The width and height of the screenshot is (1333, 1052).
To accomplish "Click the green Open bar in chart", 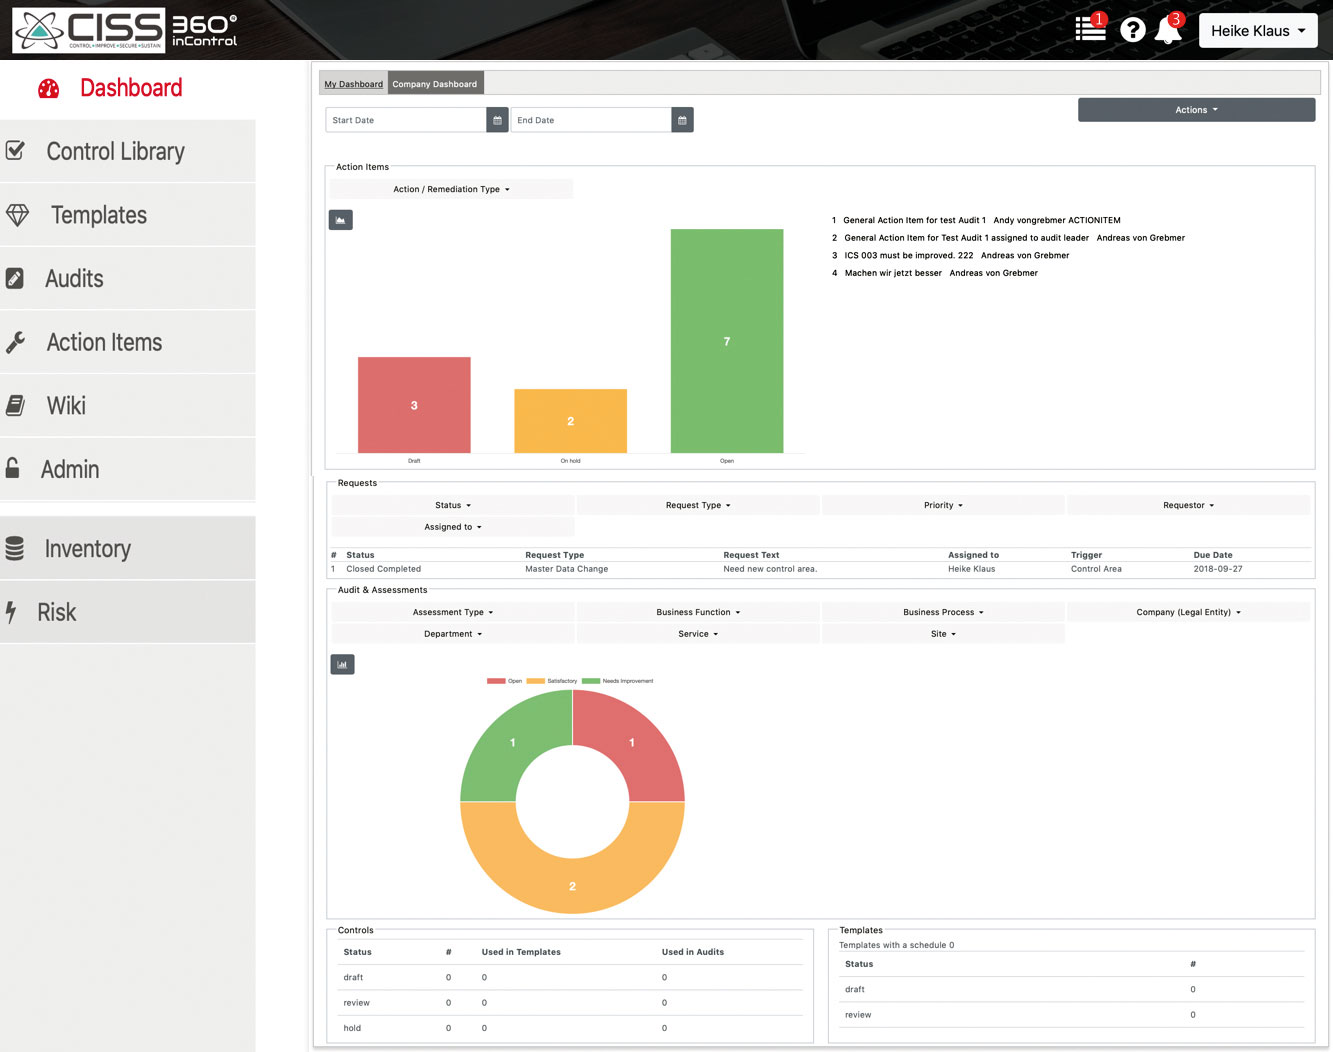I will pos(727,341).
